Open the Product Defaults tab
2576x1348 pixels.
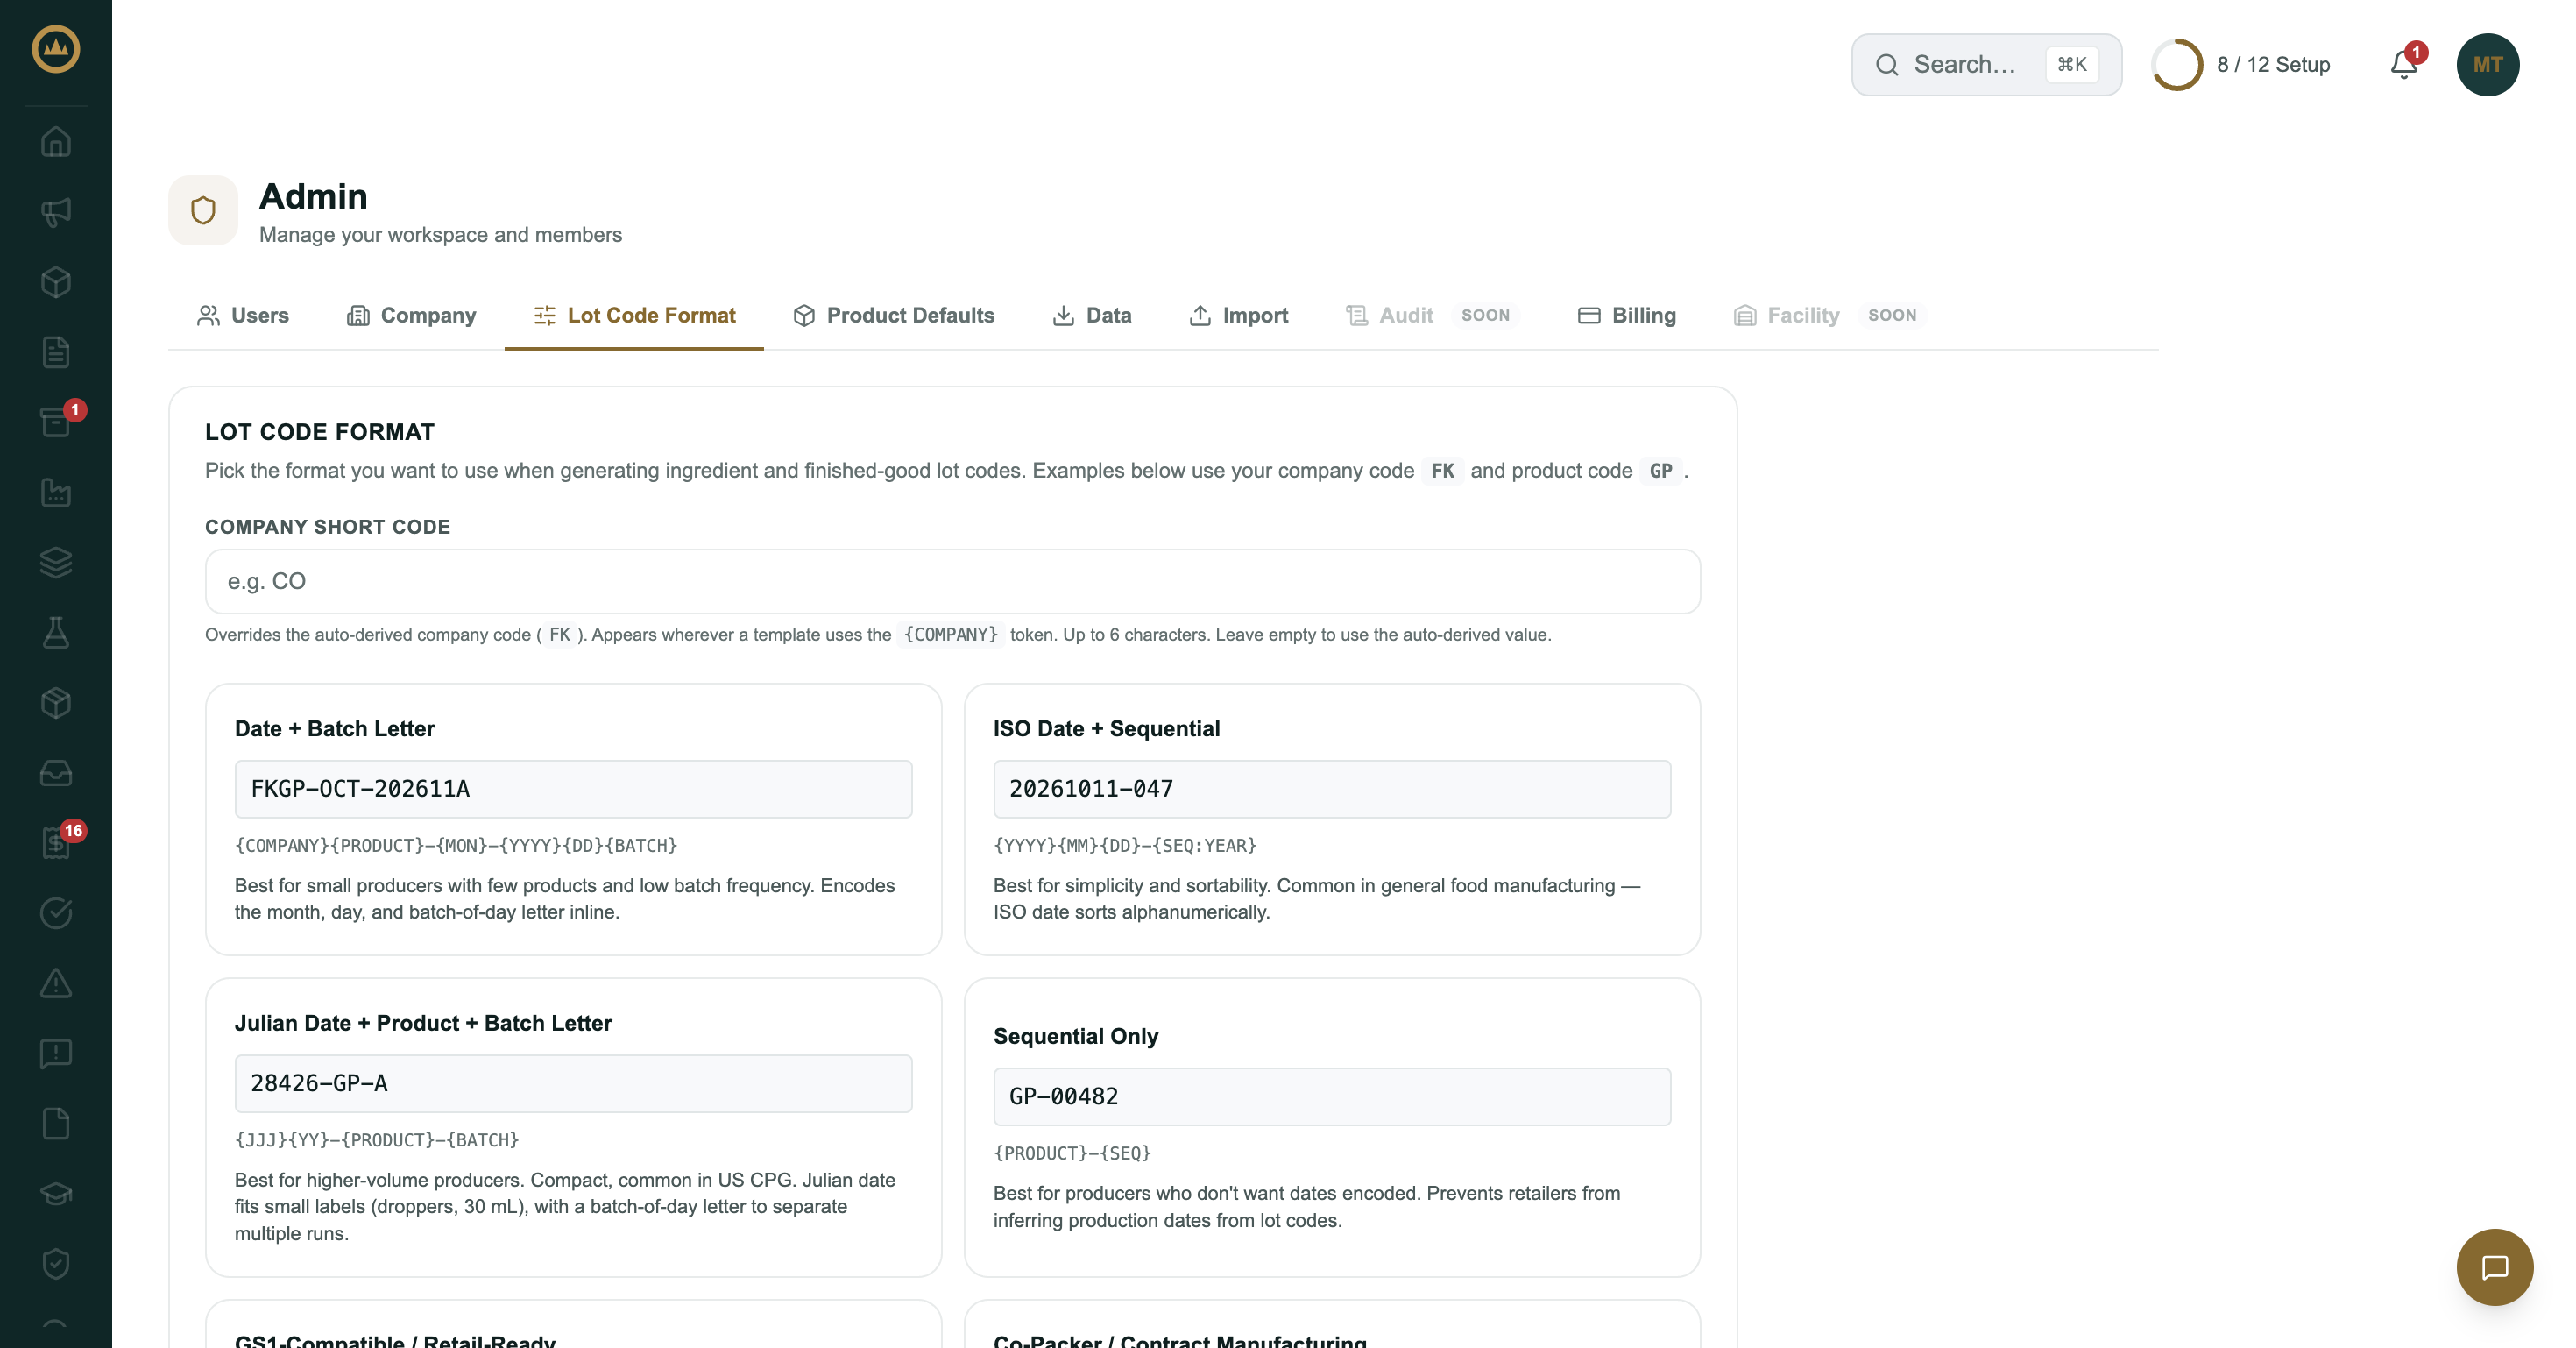tap(893, 315)
